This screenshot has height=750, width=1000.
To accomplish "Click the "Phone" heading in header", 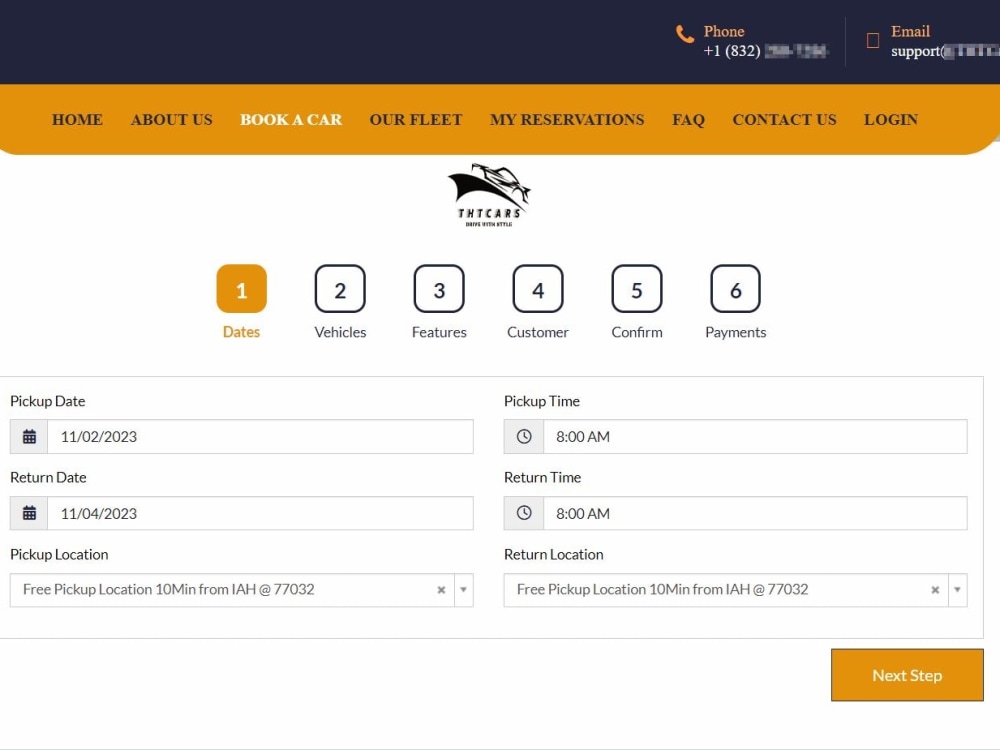I will [x=724, y=31].
